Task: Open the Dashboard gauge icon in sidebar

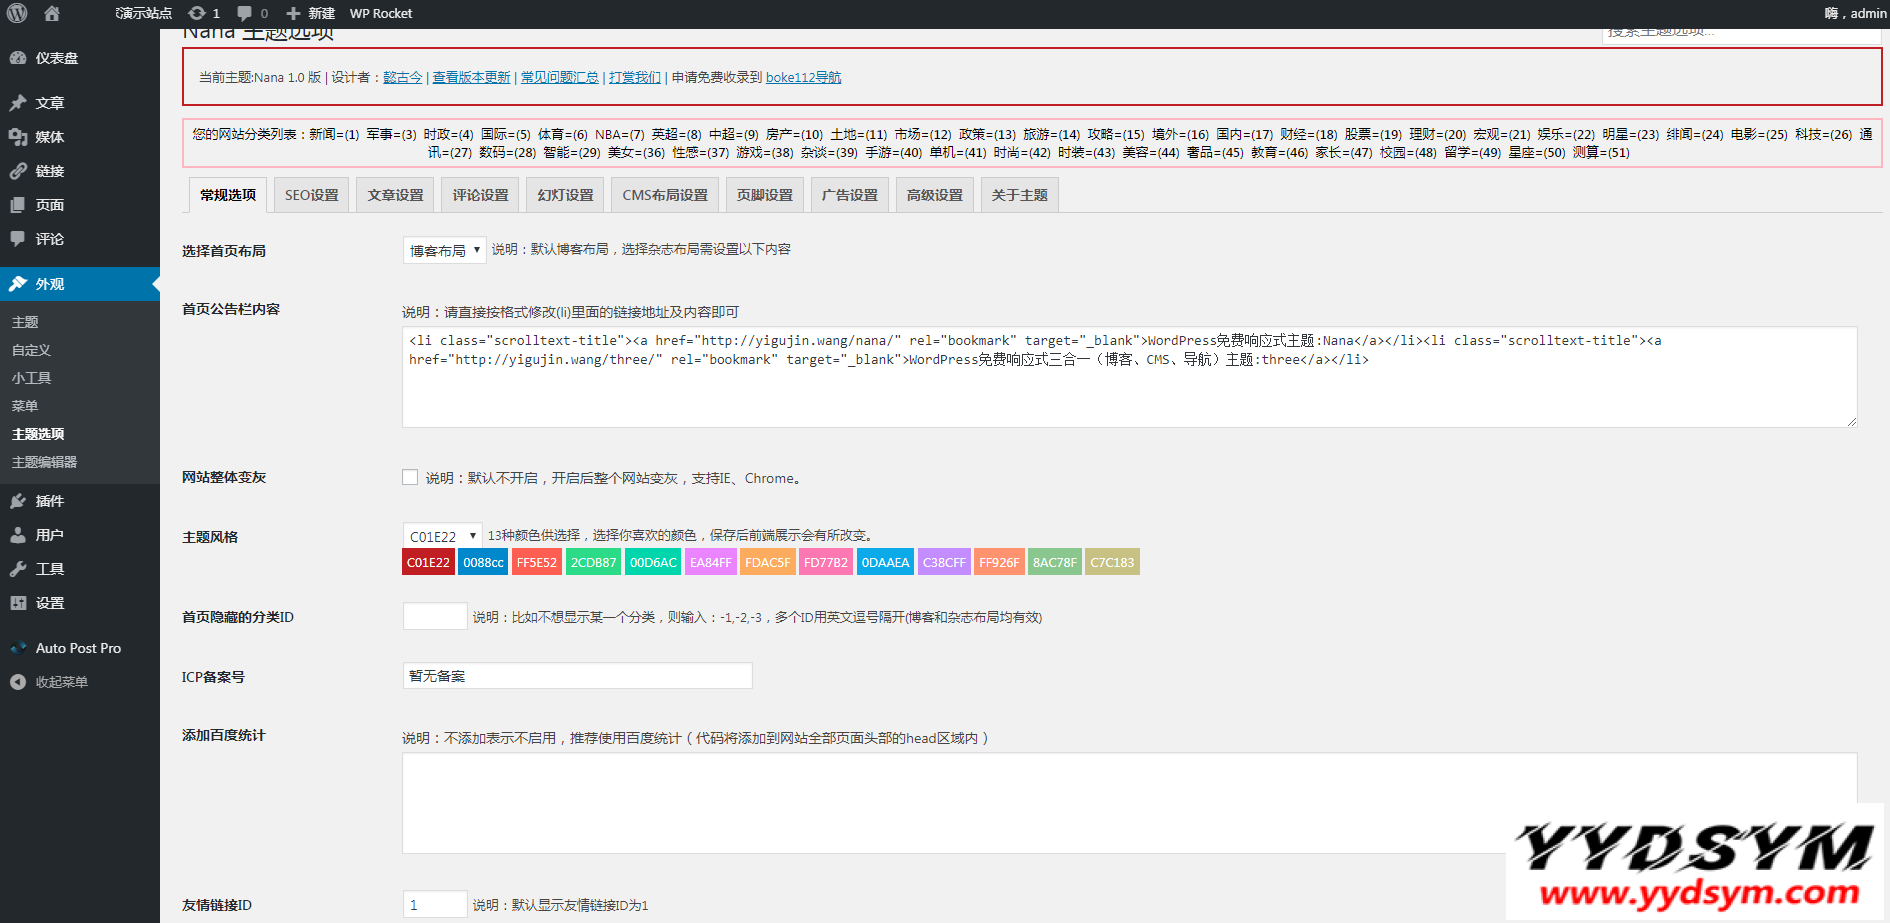Action: pos(18,58)
